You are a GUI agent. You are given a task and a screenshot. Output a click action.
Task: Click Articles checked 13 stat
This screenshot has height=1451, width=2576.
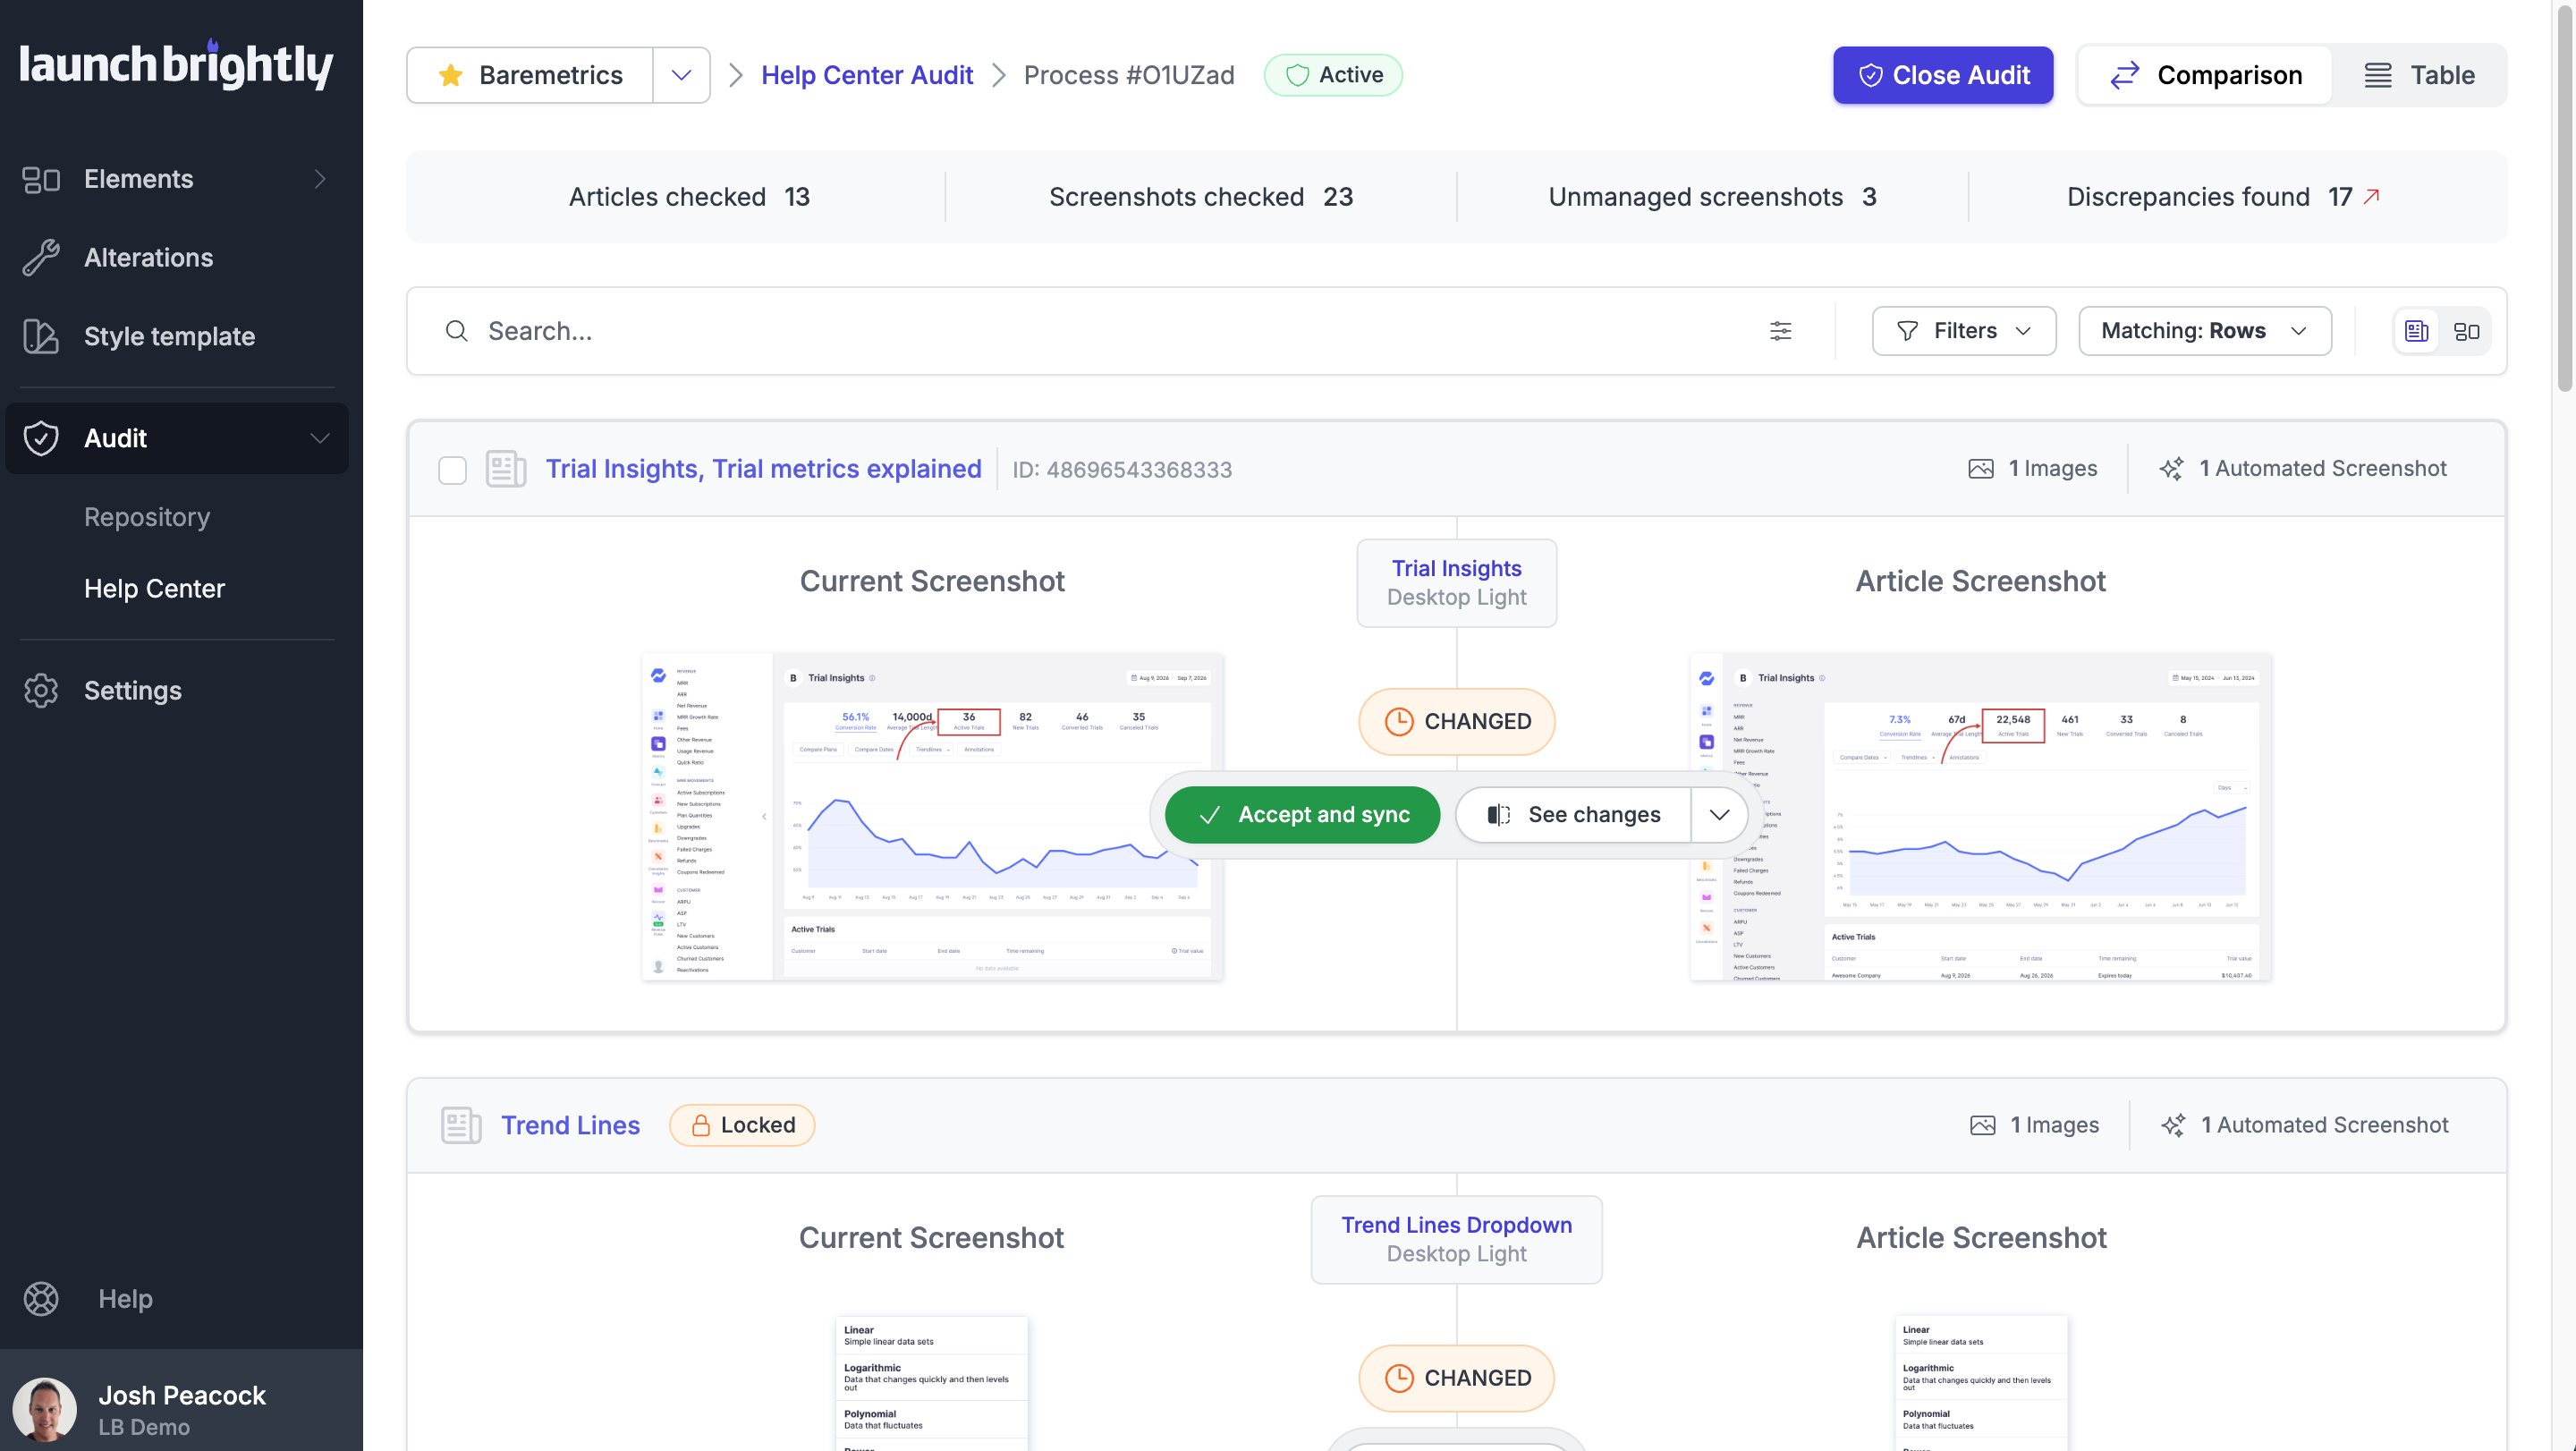tap(689, 197)
